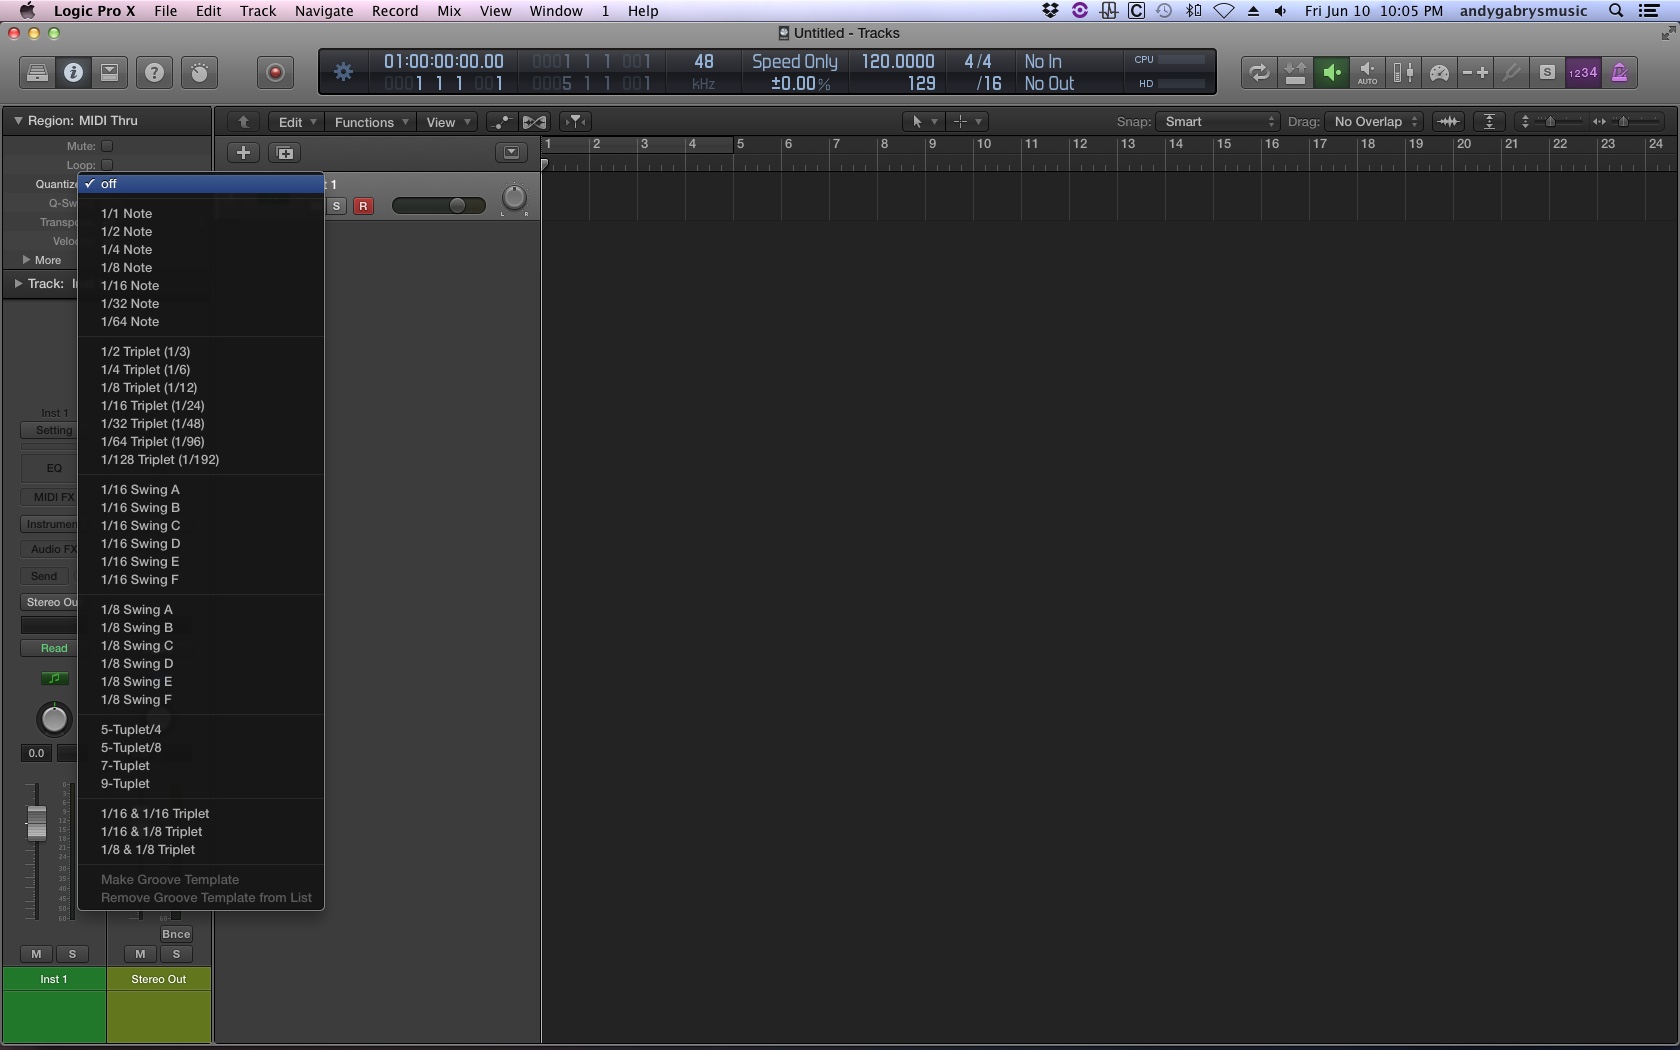Open the left-click pointer tool menu
Viewport: 1680px width, 1050px height.
922,122
